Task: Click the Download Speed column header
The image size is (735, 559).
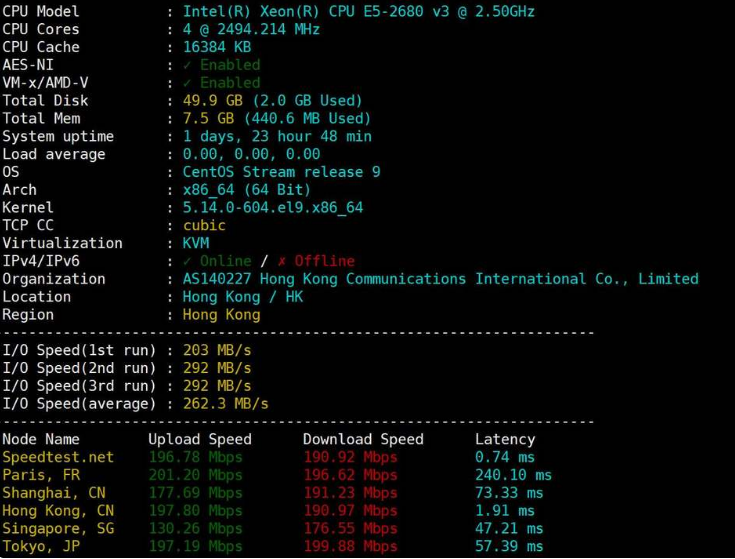Action: click(363, 439)
